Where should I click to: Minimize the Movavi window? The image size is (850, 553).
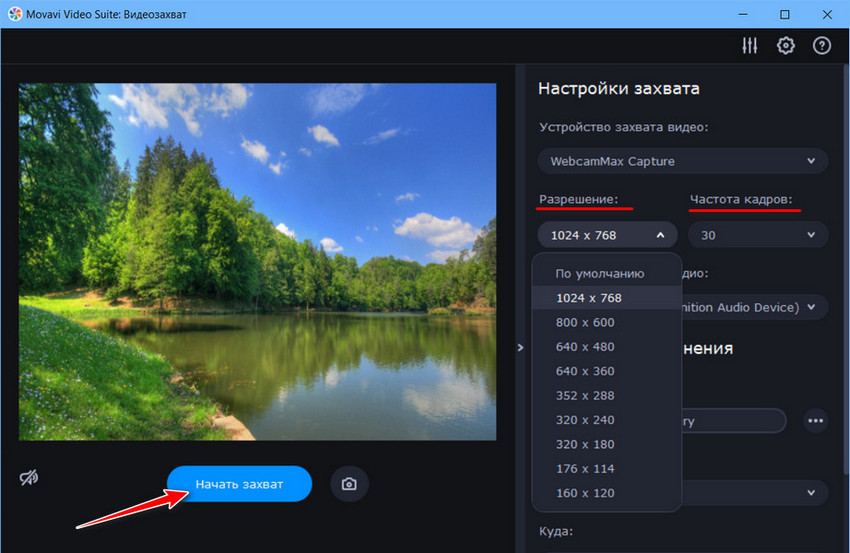(x=743, y=14)
